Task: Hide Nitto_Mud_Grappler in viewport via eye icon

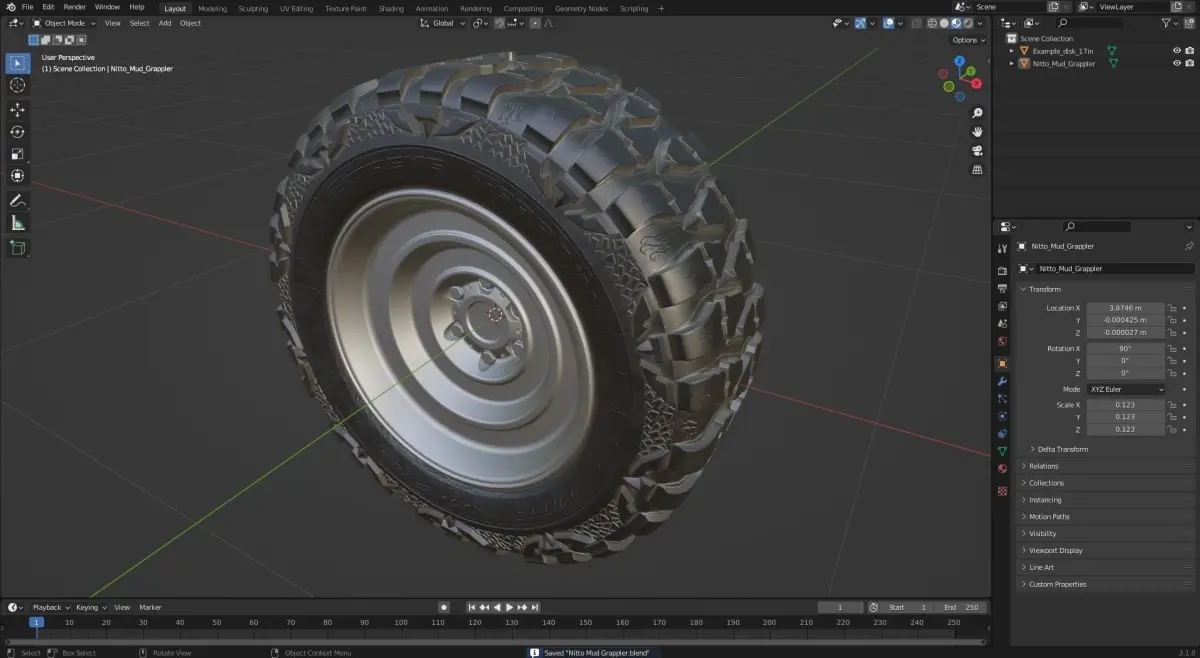Action: 1177,63
